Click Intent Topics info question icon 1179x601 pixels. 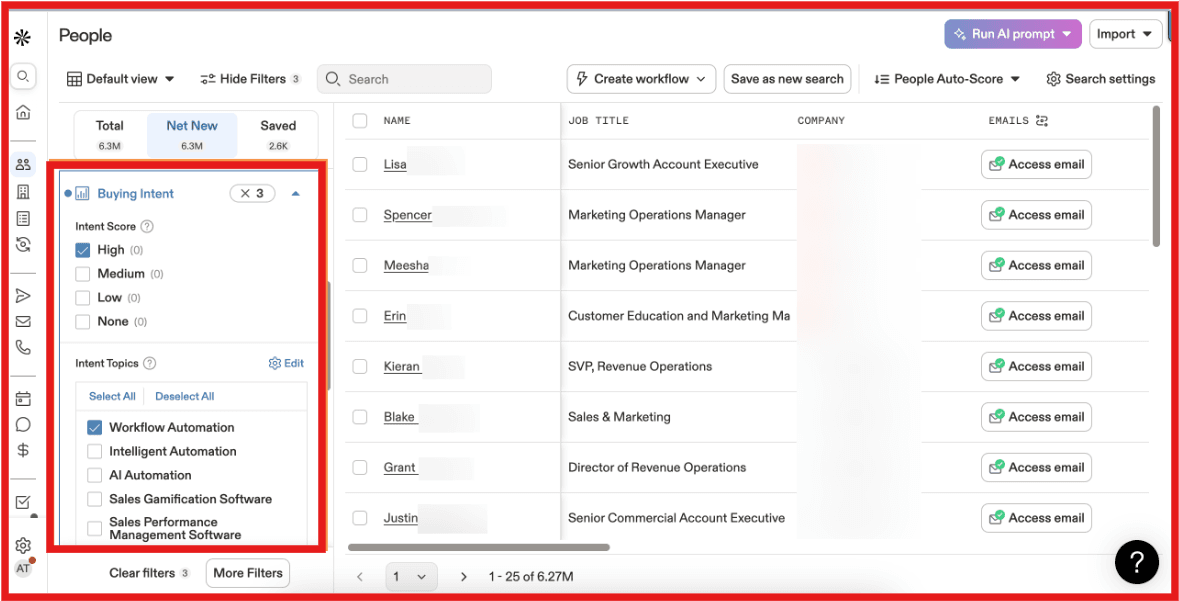pyautogui.click(x=150, y=363)
